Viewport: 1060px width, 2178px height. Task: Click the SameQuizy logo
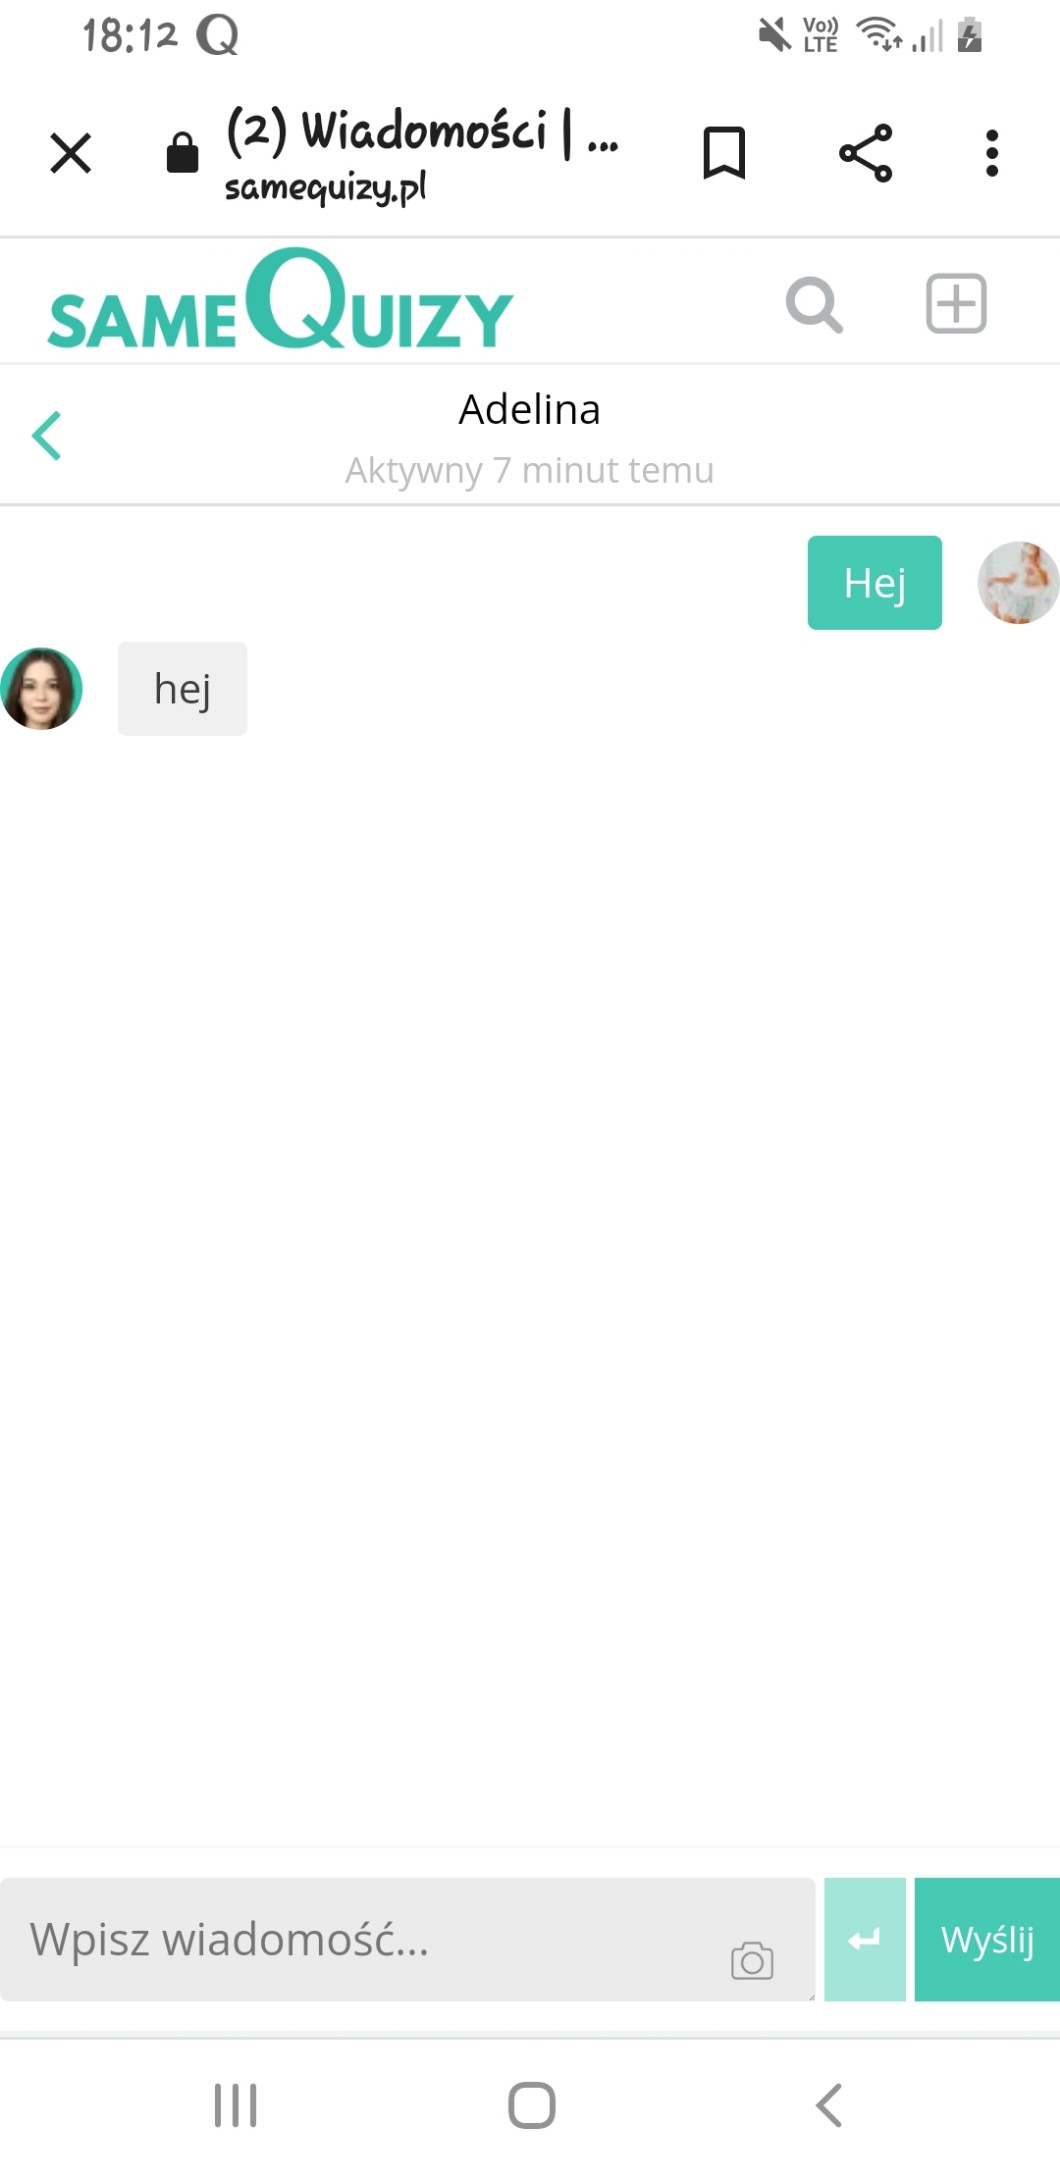(281, 300)
